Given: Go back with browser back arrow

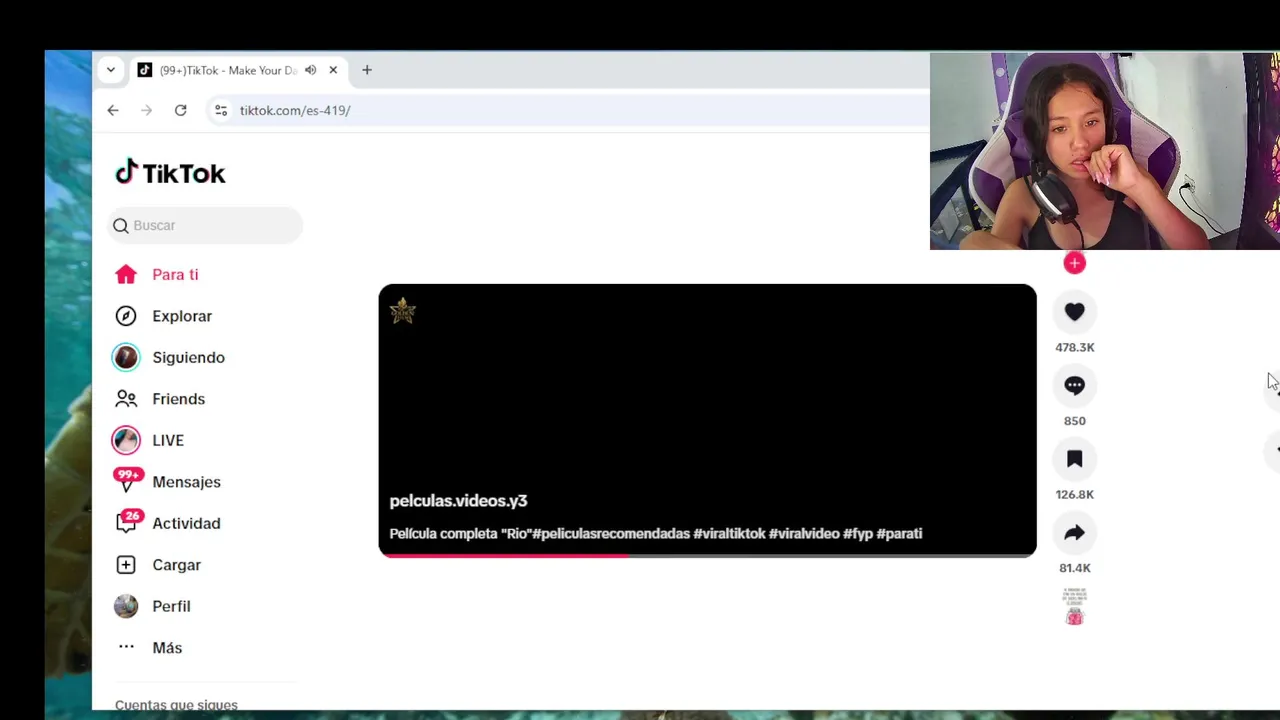Looking at the screenshot, I should [113, 110].
